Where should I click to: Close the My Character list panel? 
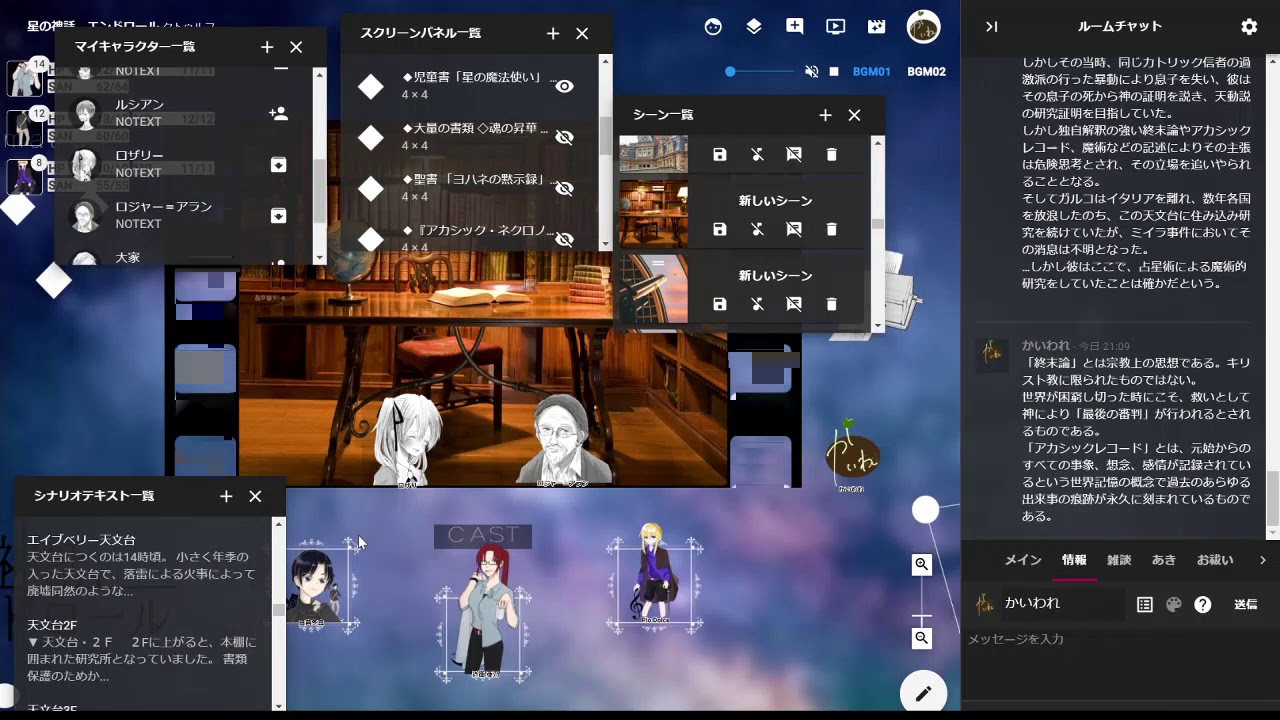[x=296, y=47]
